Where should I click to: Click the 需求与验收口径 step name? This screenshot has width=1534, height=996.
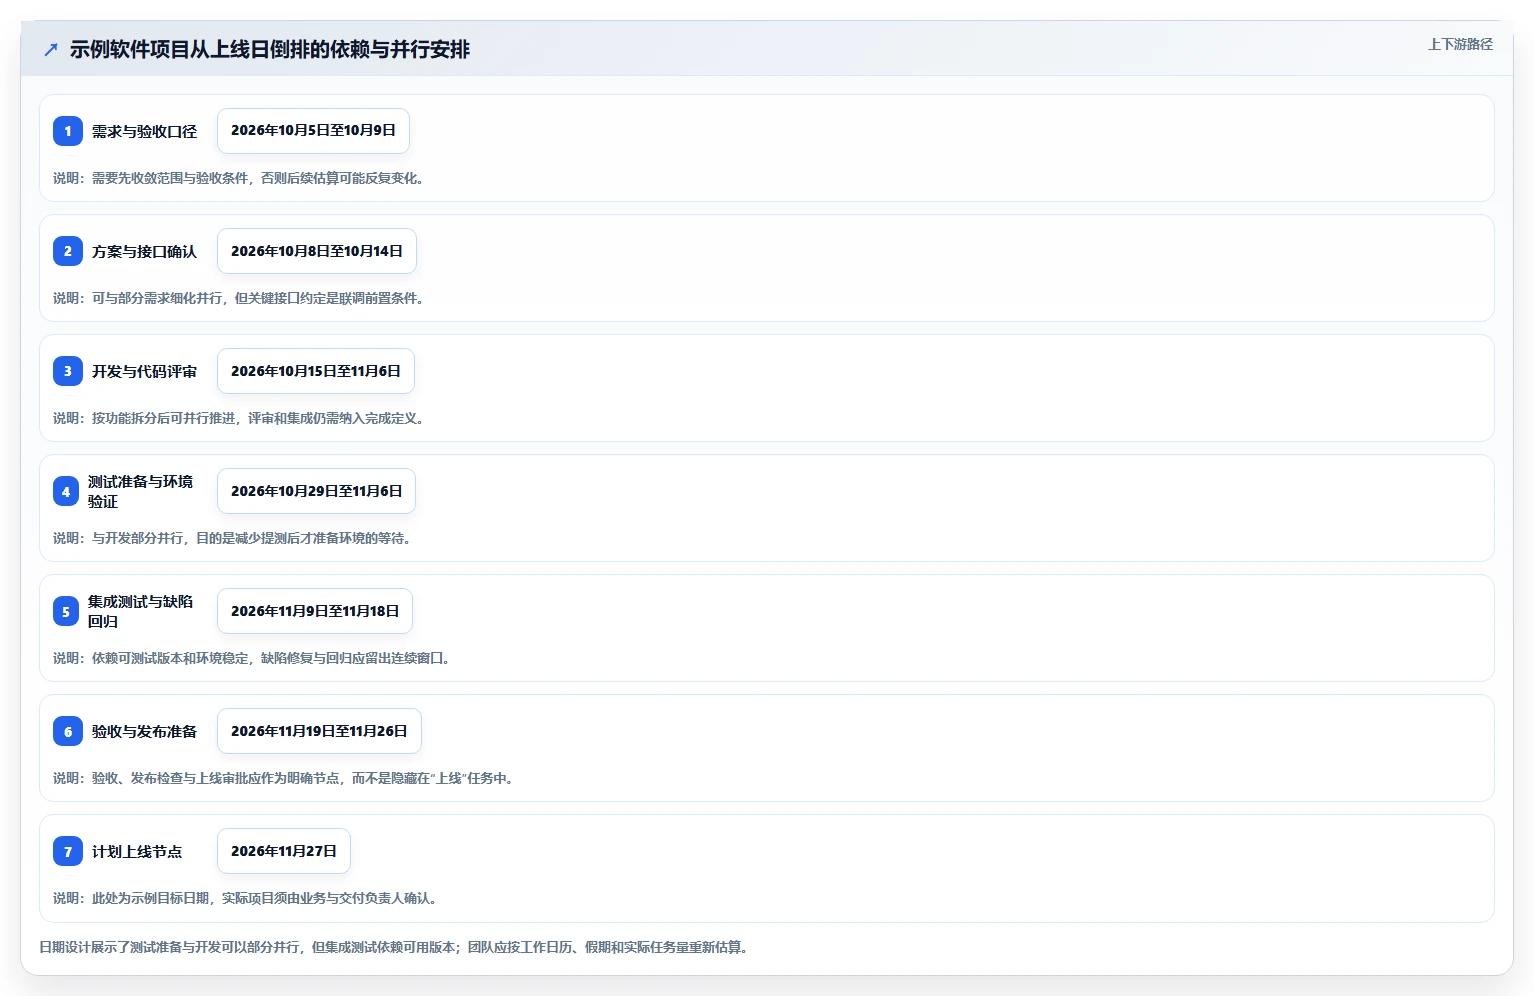pos(144,131)
